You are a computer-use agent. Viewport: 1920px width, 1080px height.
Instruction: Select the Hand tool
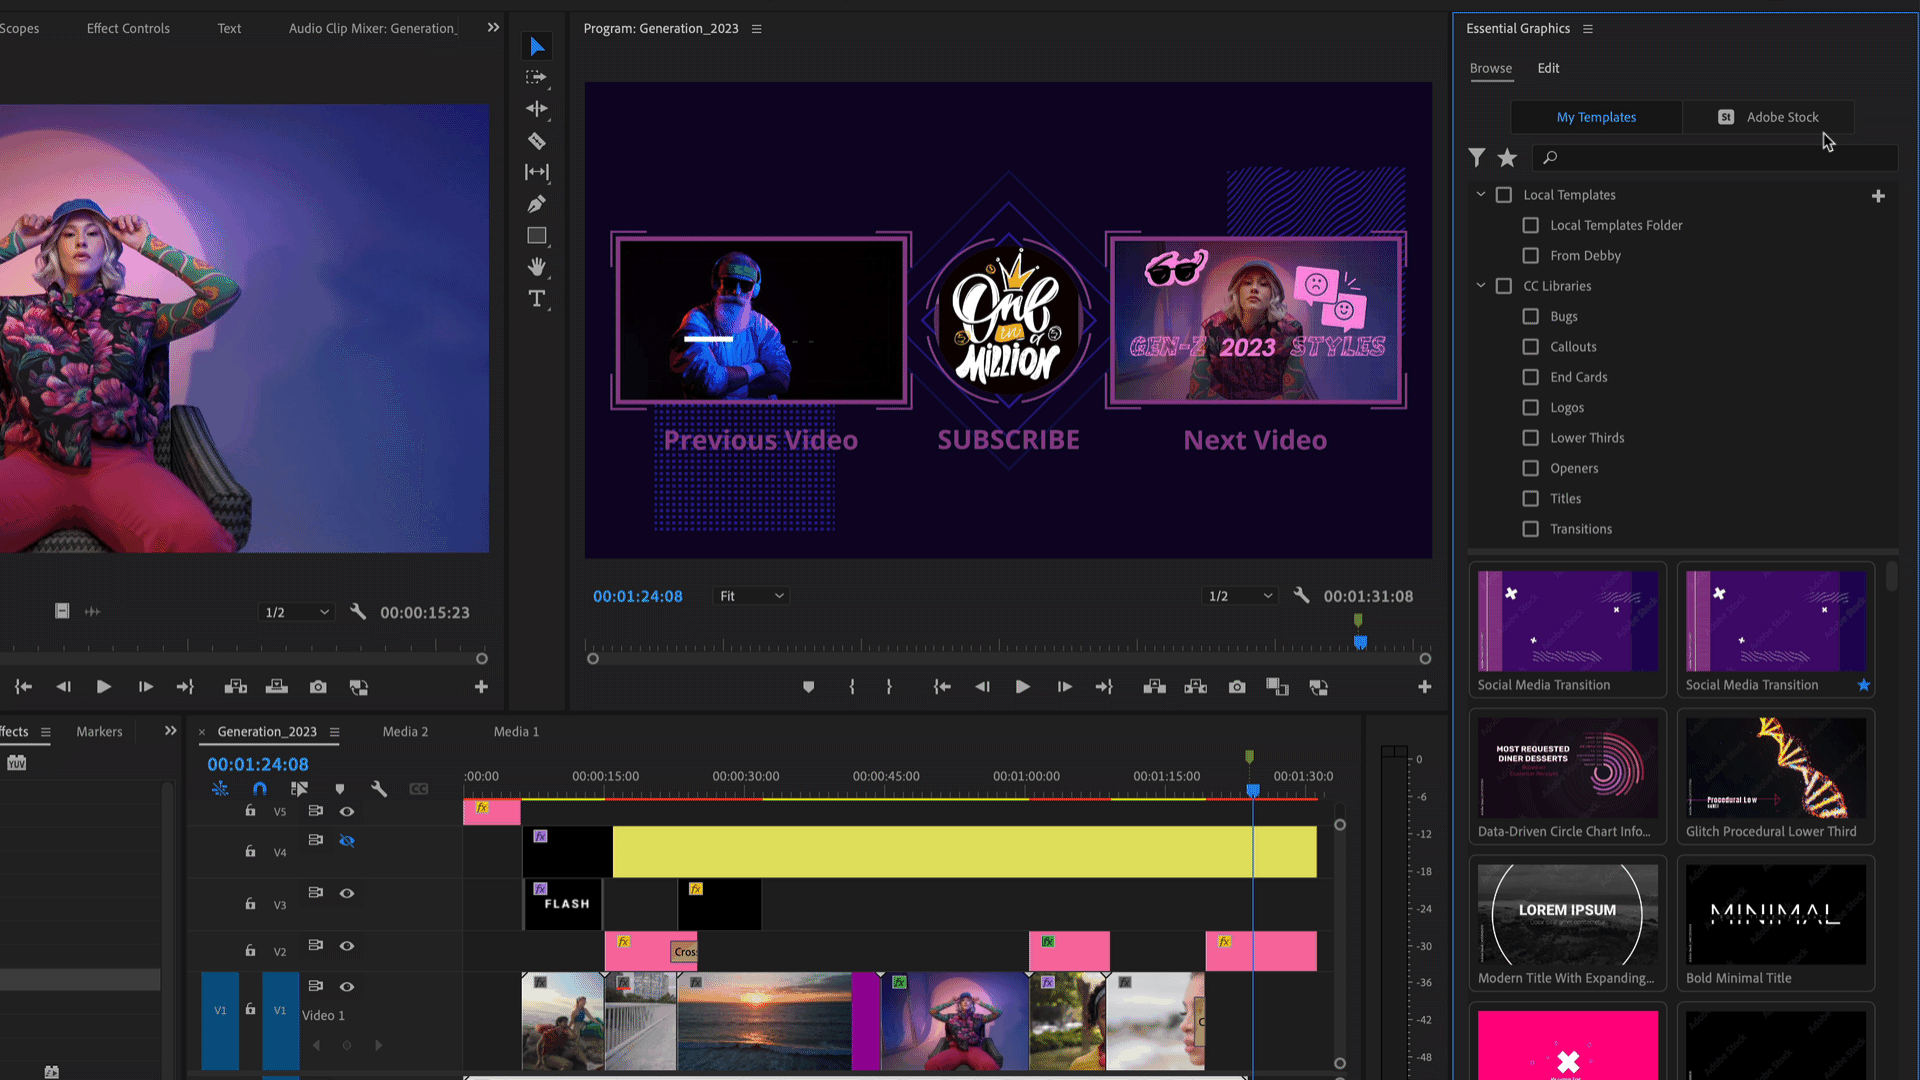(x=537, y=267)
